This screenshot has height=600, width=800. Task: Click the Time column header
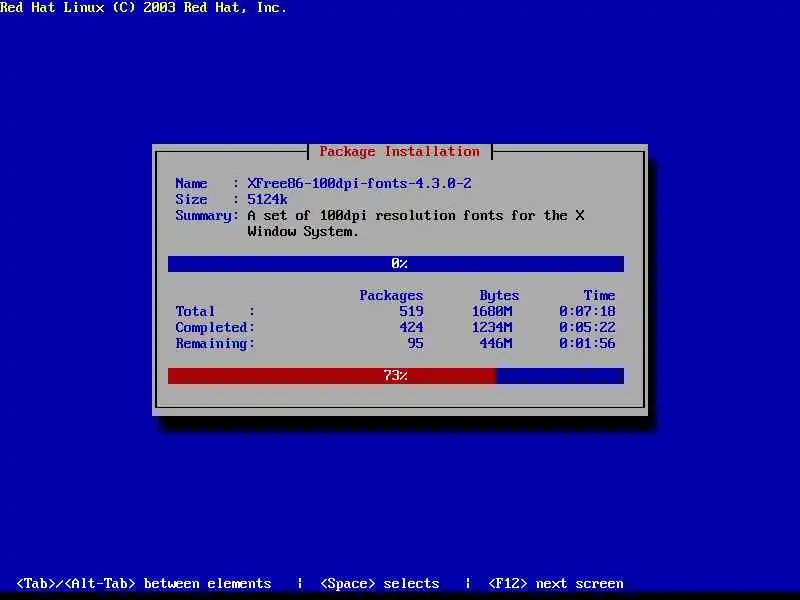[599, 295]
